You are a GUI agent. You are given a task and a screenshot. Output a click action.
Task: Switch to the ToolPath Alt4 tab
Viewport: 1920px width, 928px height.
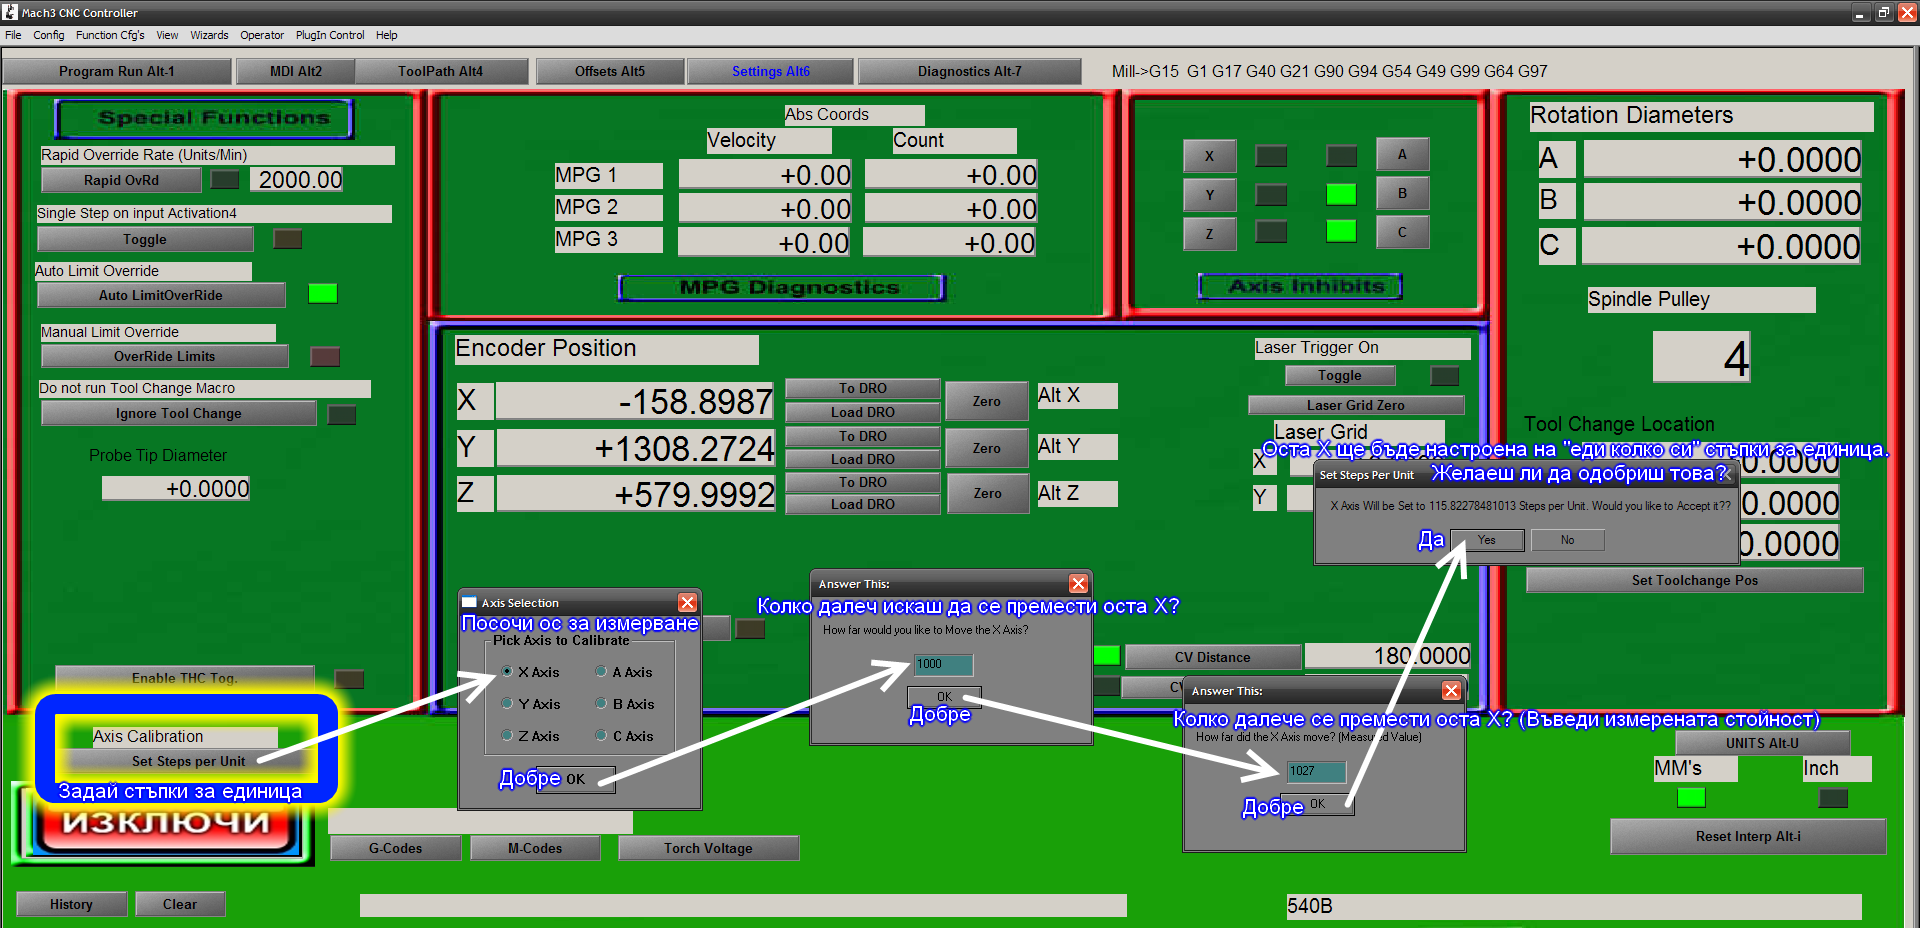pos(440,71)
